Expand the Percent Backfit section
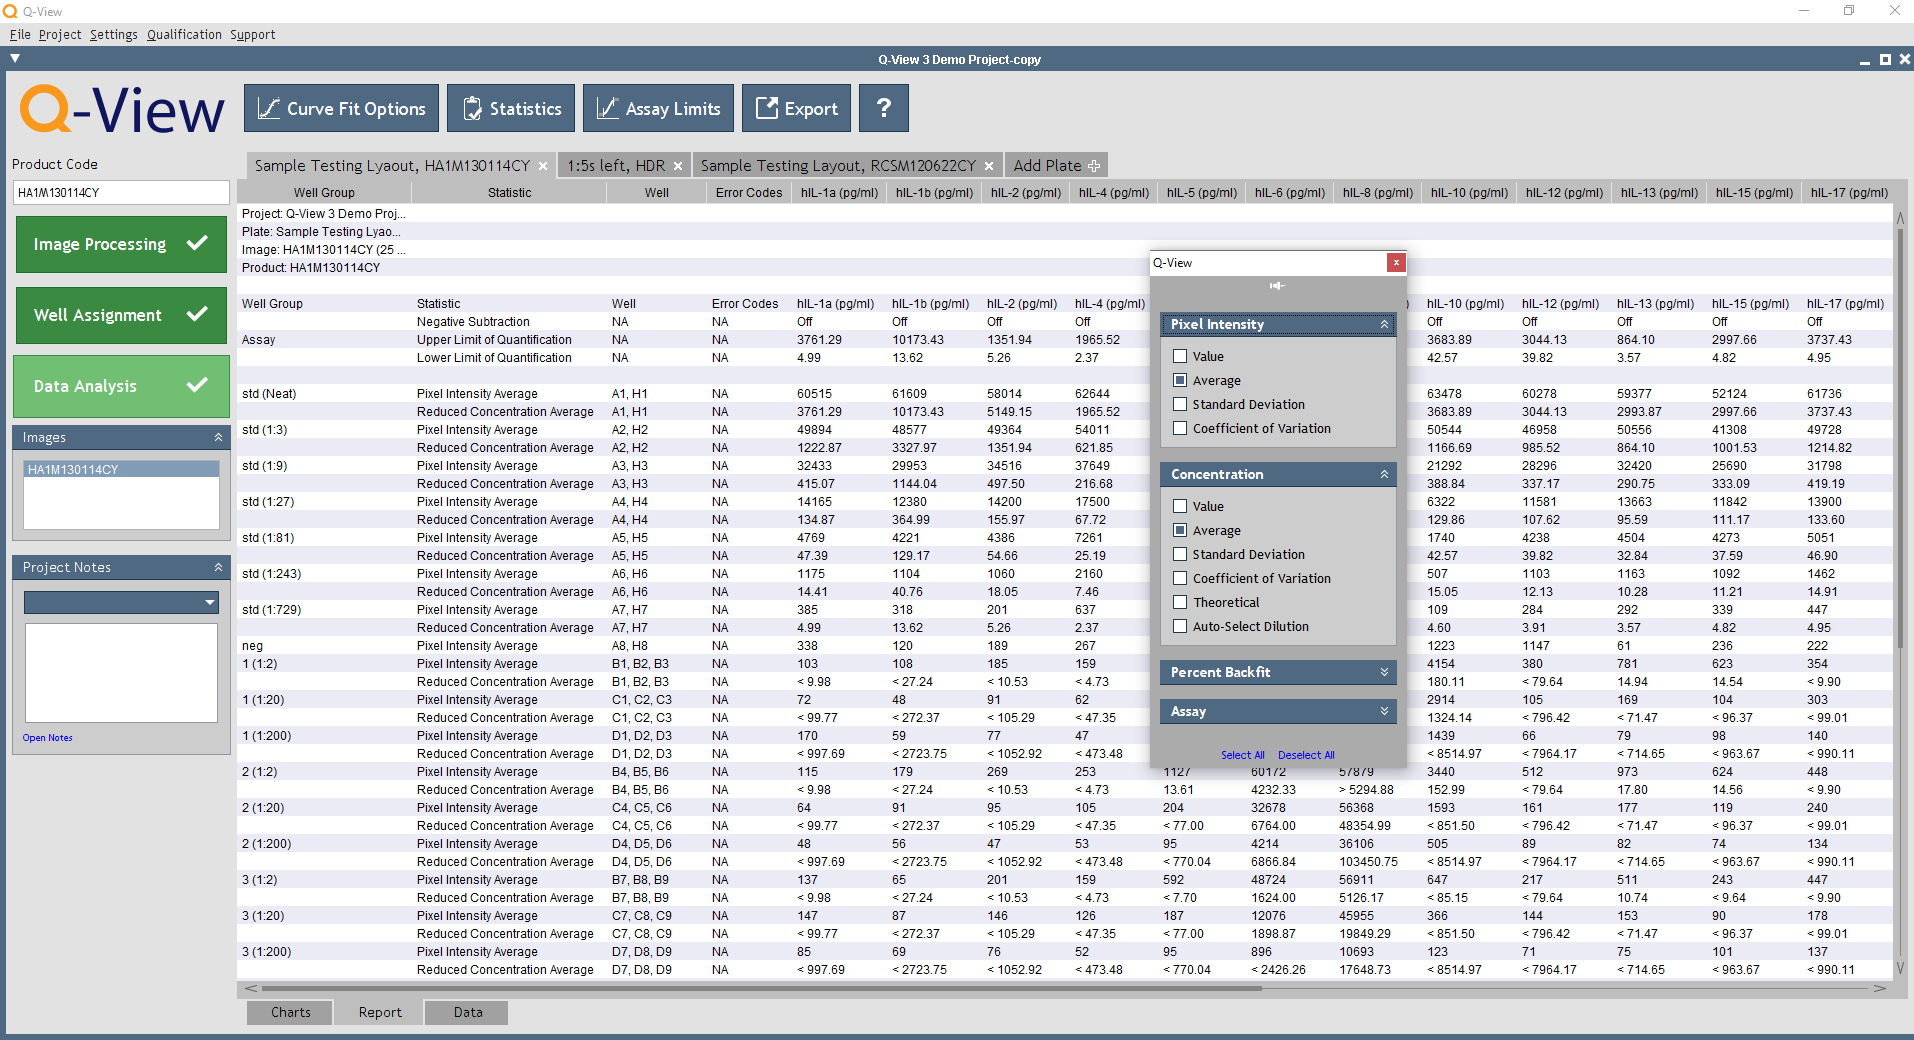Viewport: 1914px width, 1040px height. [x=1384, y=672]
